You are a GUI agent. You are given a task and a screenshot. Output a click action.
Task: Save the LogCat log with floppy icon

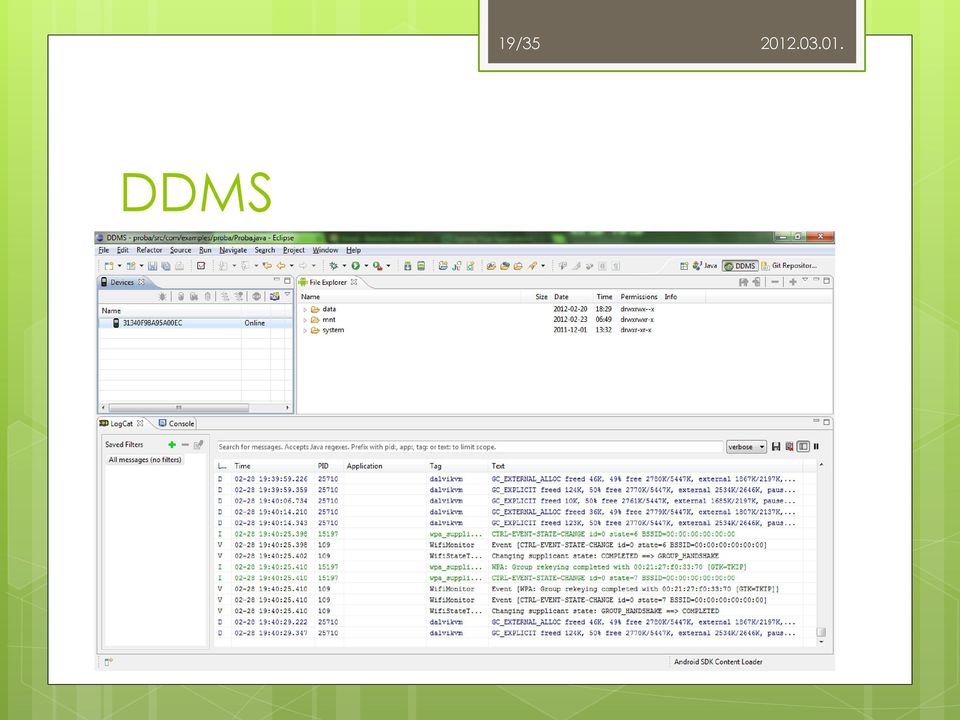pos(776,447)
